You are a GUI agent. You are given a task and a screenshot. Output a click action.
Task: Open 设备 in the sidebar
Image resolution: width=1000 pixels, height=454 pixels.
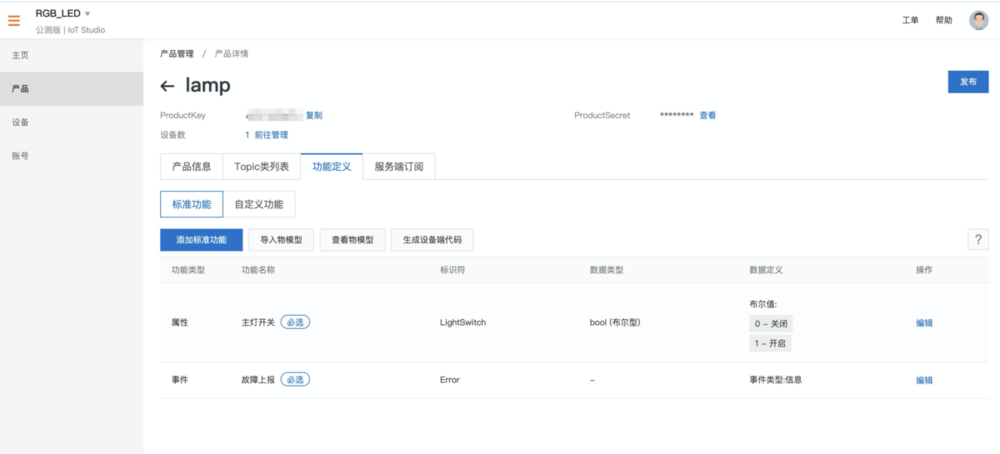coord(71,122)
